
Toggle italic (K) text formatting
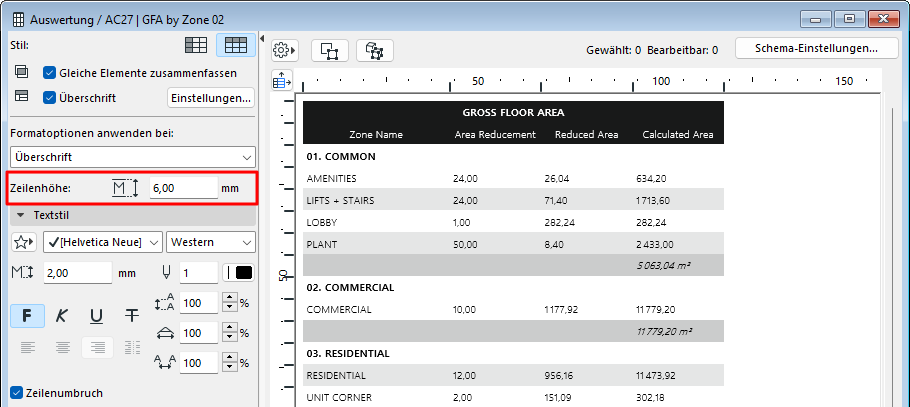(62, 316)
